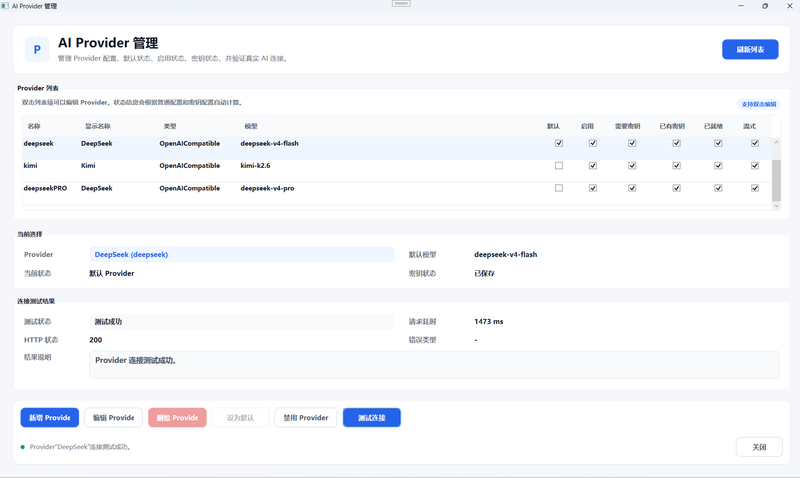Image resolution: width=800 pixels, height=478 pixels.
Task: Click the 1473 ms request time value
Action: [x=489, y=321]
